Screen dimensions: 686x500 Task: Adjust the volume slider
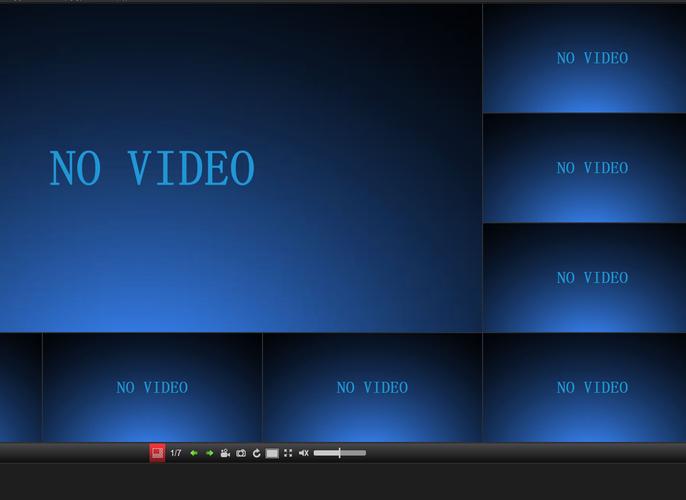tap(340, 453)
